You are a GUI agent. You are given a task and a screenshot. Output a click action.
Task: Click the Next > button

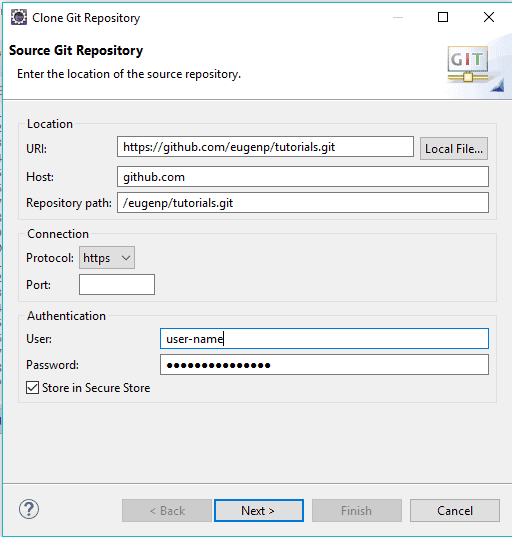(259, 511)
